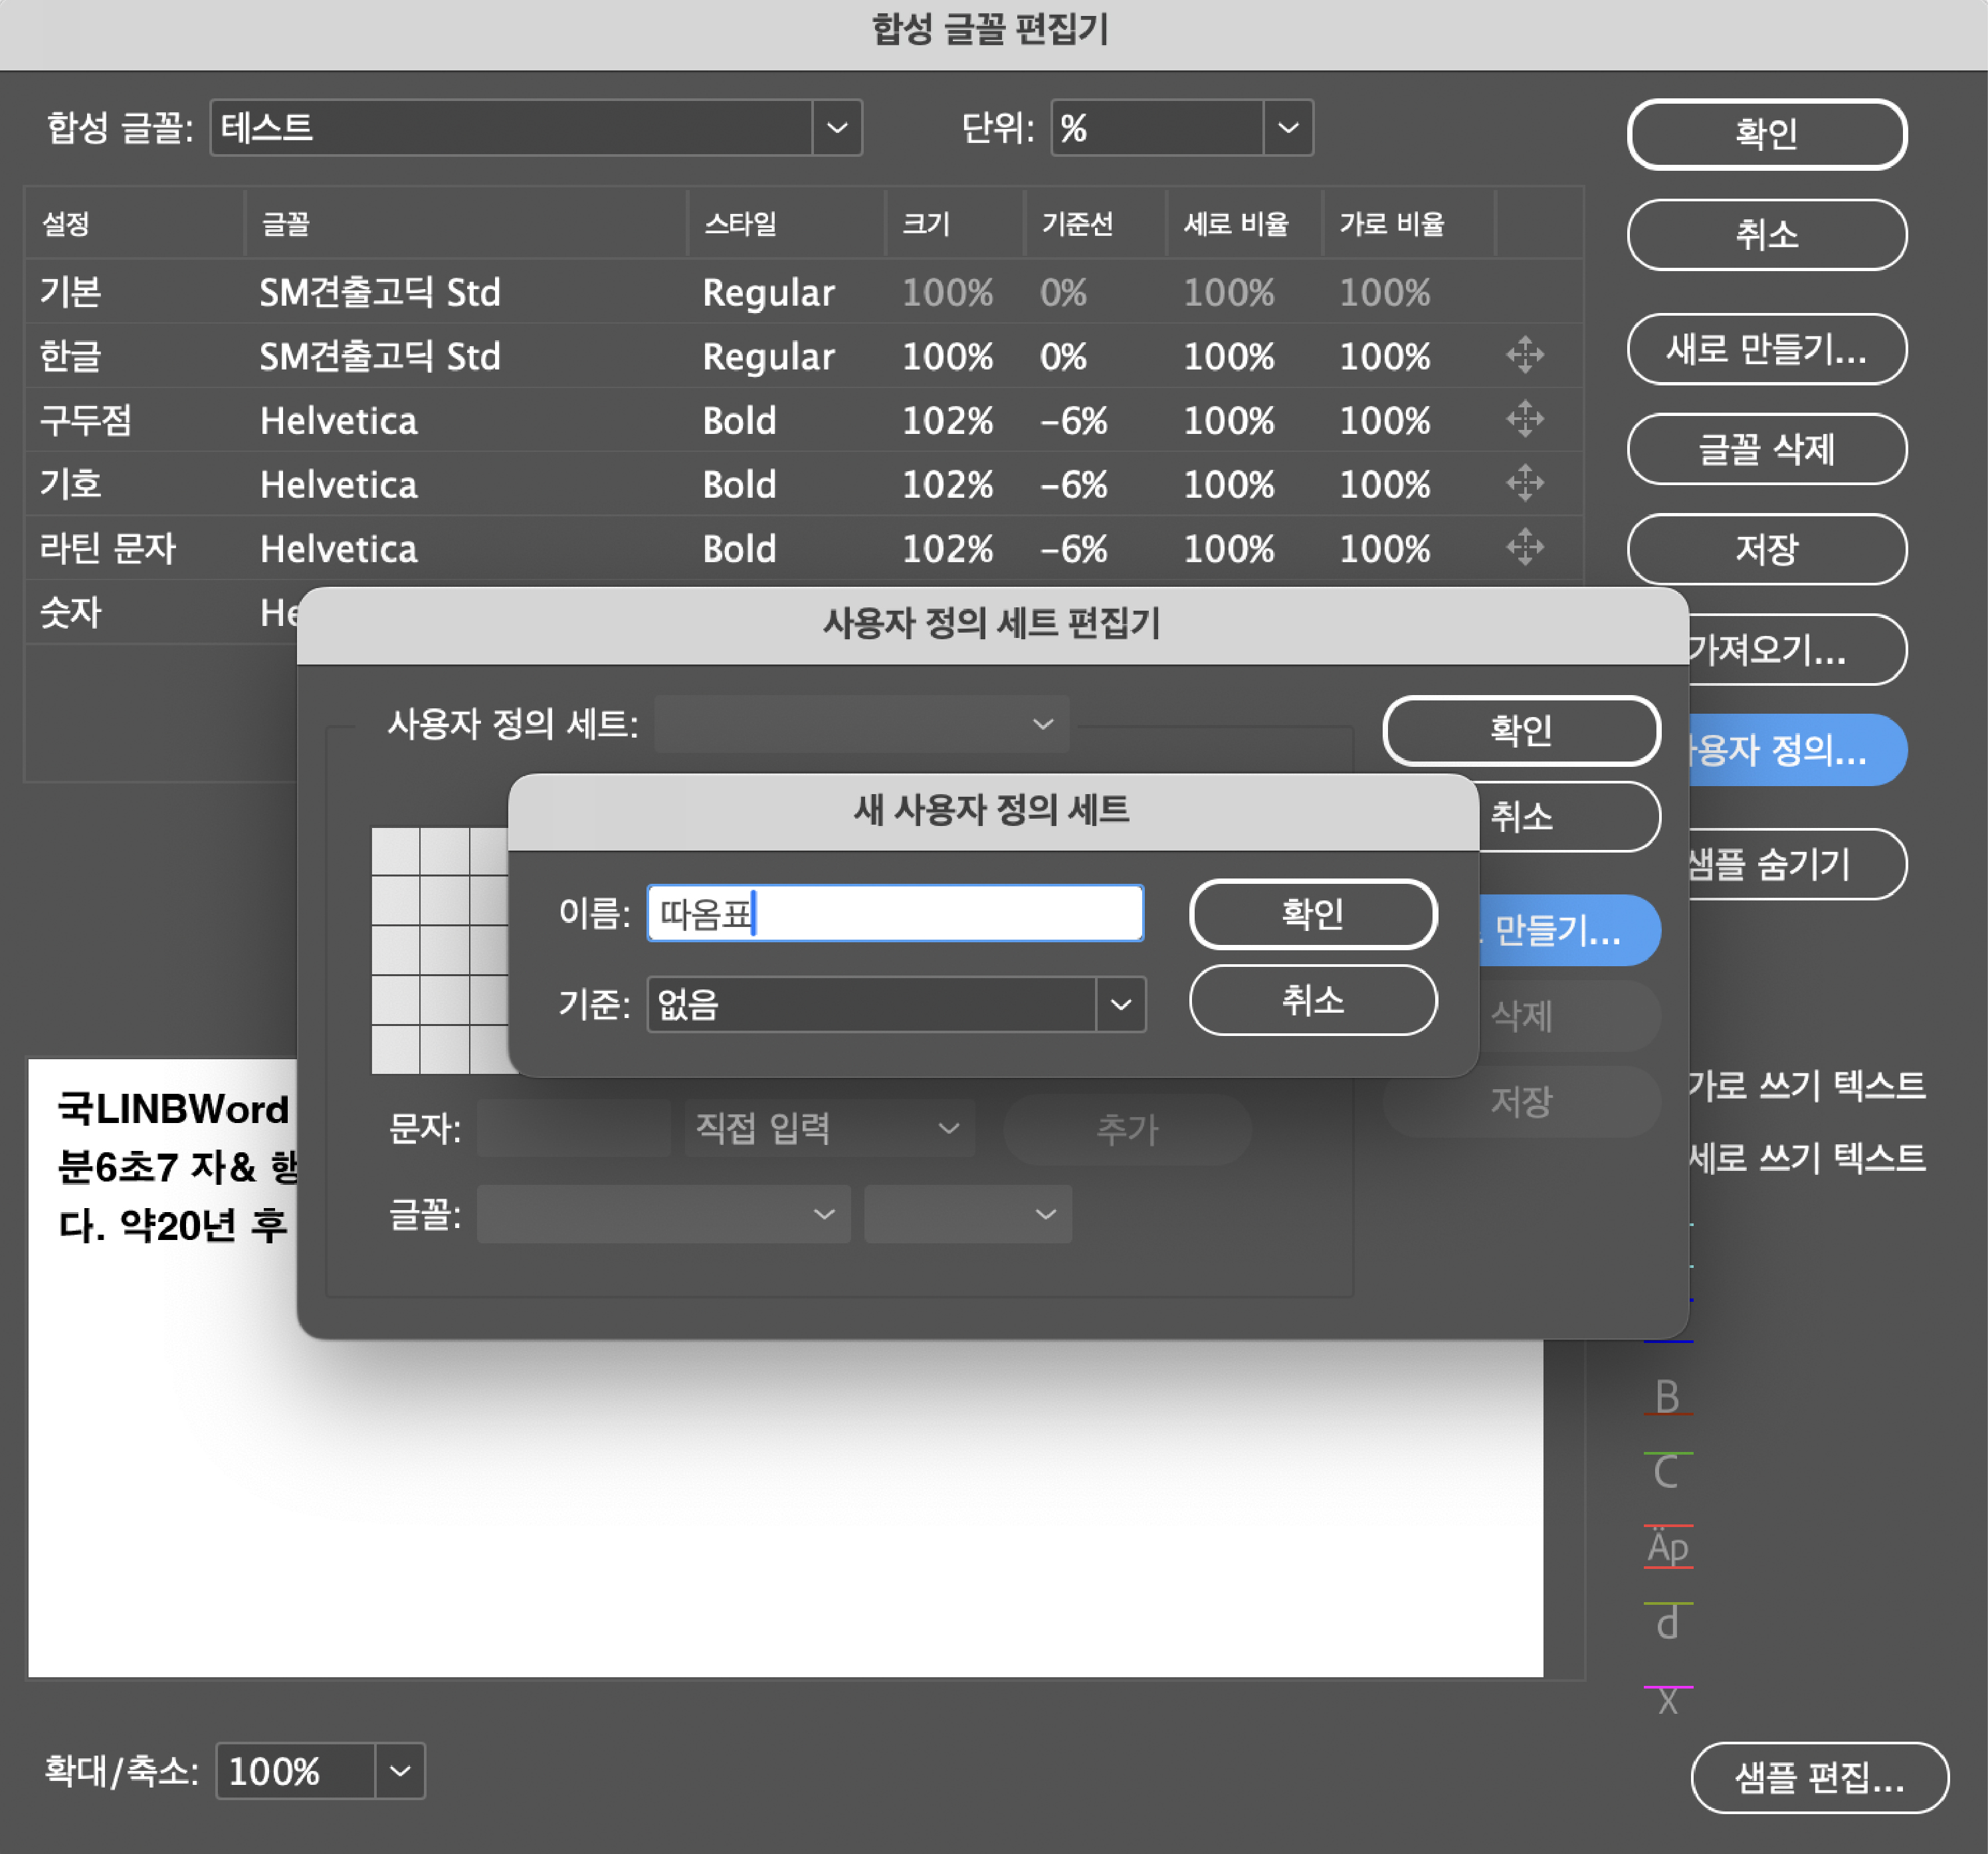
Task: Toggle the cap height guide icon (C)
Action: click(x=1667, y=1472)
